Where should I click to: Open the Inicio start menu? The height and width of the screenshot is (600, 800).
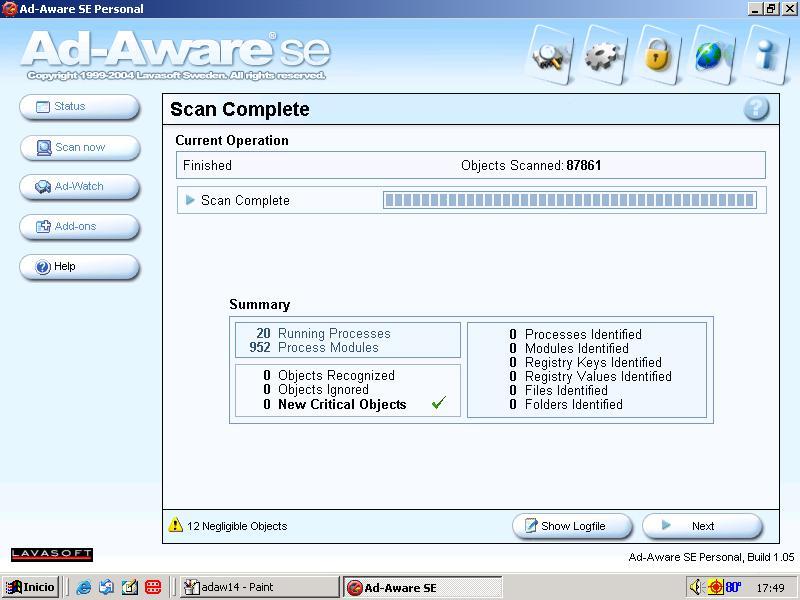pyautogui.click(x=31, y=587)
